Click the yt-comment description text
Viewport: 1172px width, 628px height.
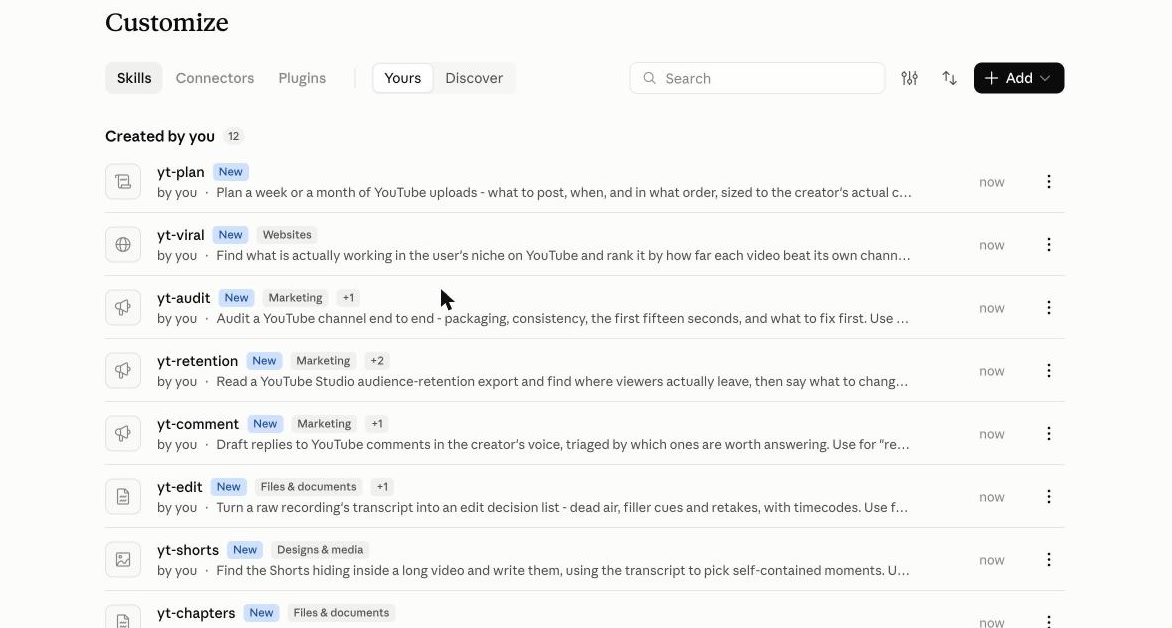(563, 445)
